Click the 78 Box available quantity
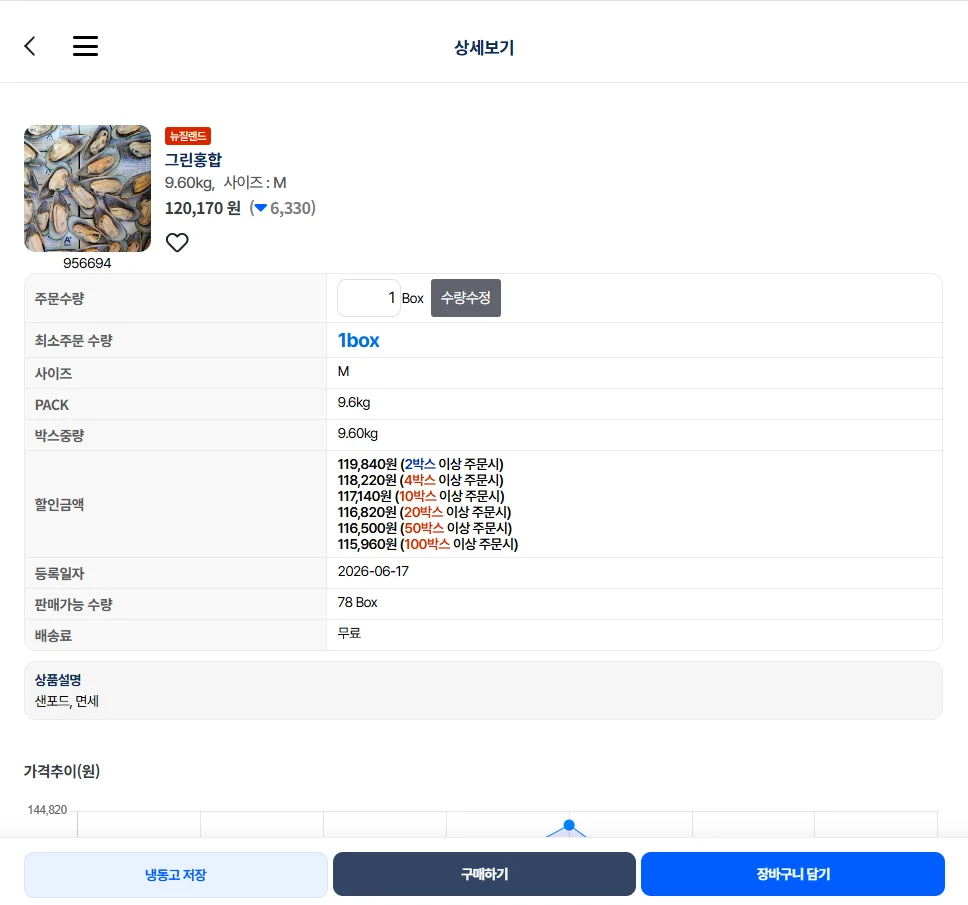The image size is (968, 905). click(357, 602)
